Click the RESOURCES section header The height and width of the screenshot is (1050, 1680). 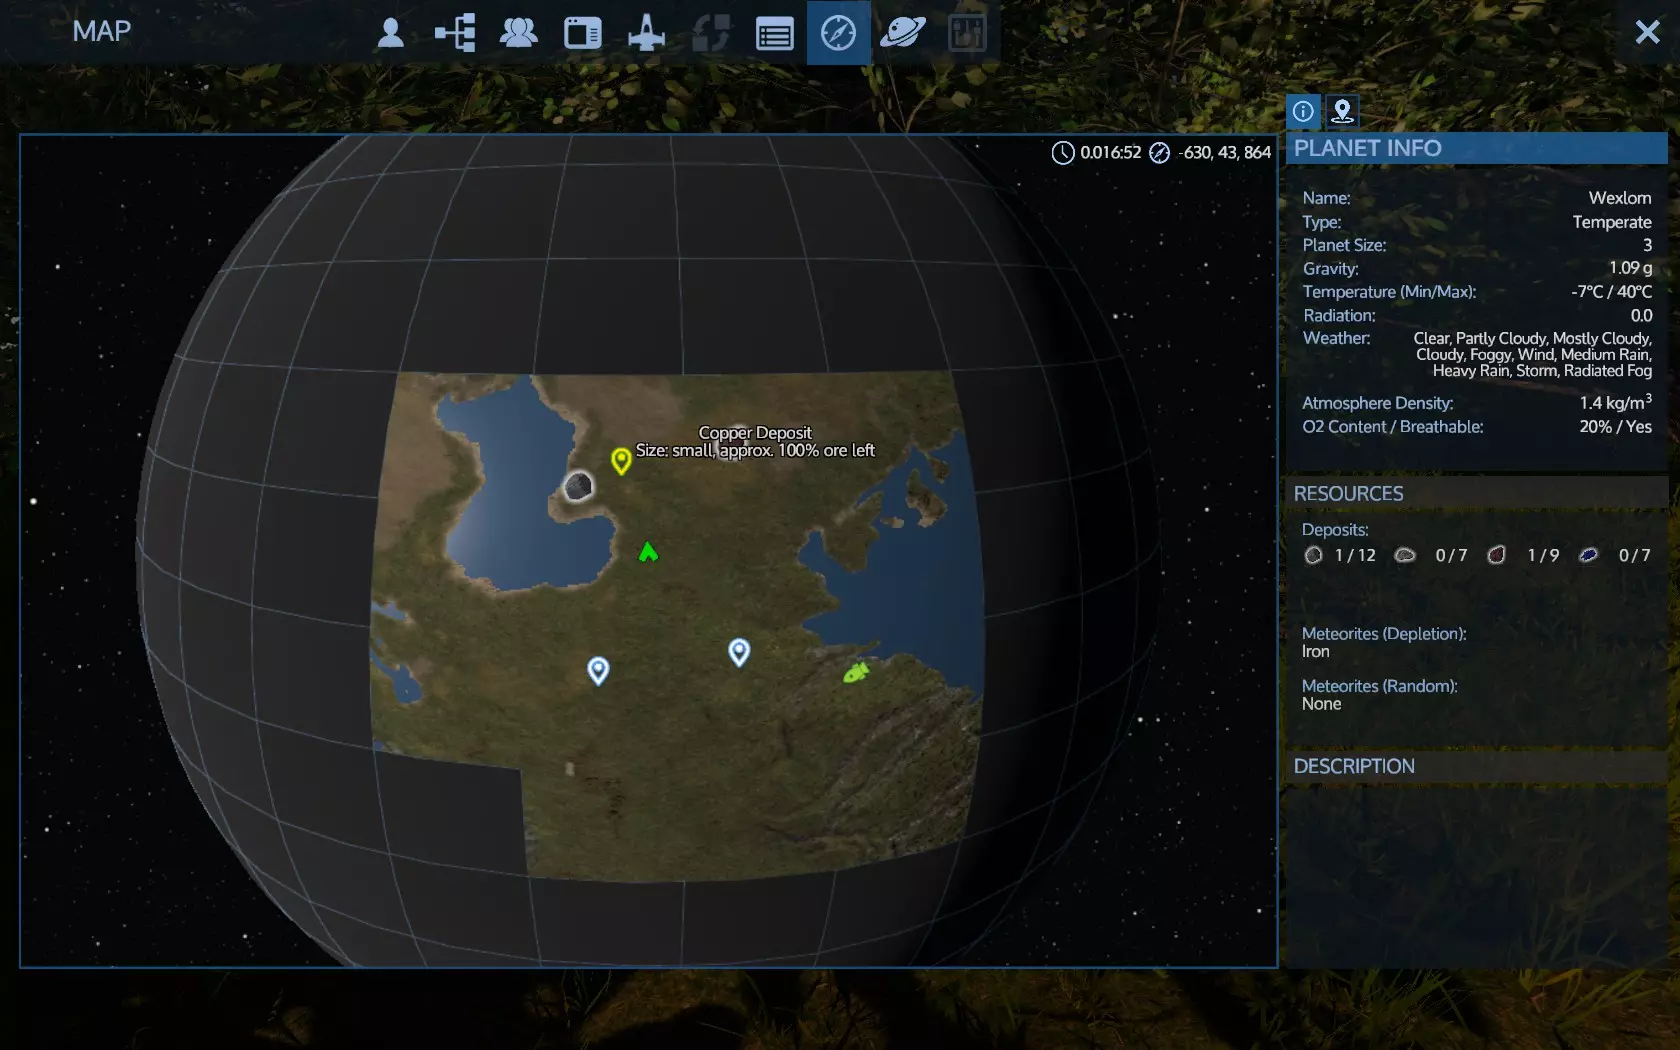1476,493
